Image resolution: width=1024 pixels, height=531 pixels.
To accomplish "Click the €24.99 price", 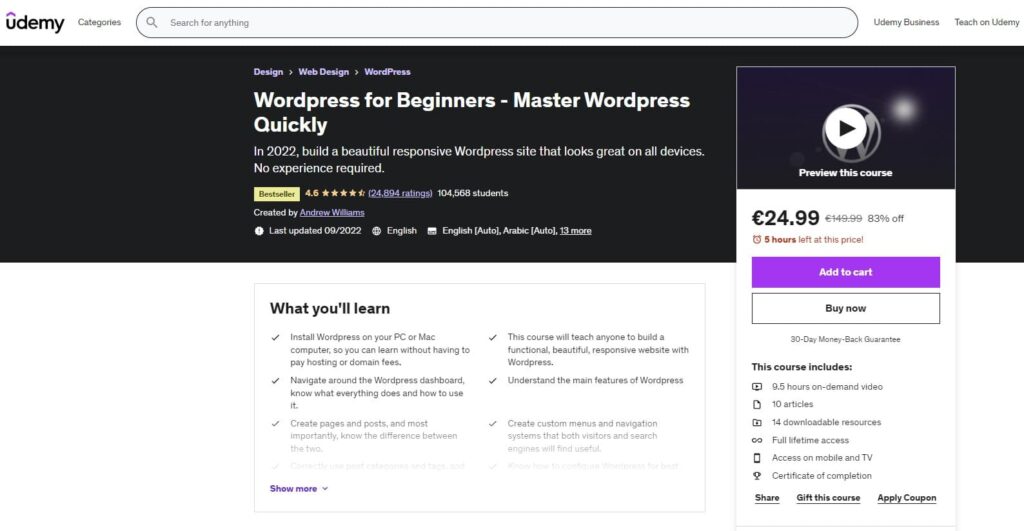I will [x=785, y=218].
